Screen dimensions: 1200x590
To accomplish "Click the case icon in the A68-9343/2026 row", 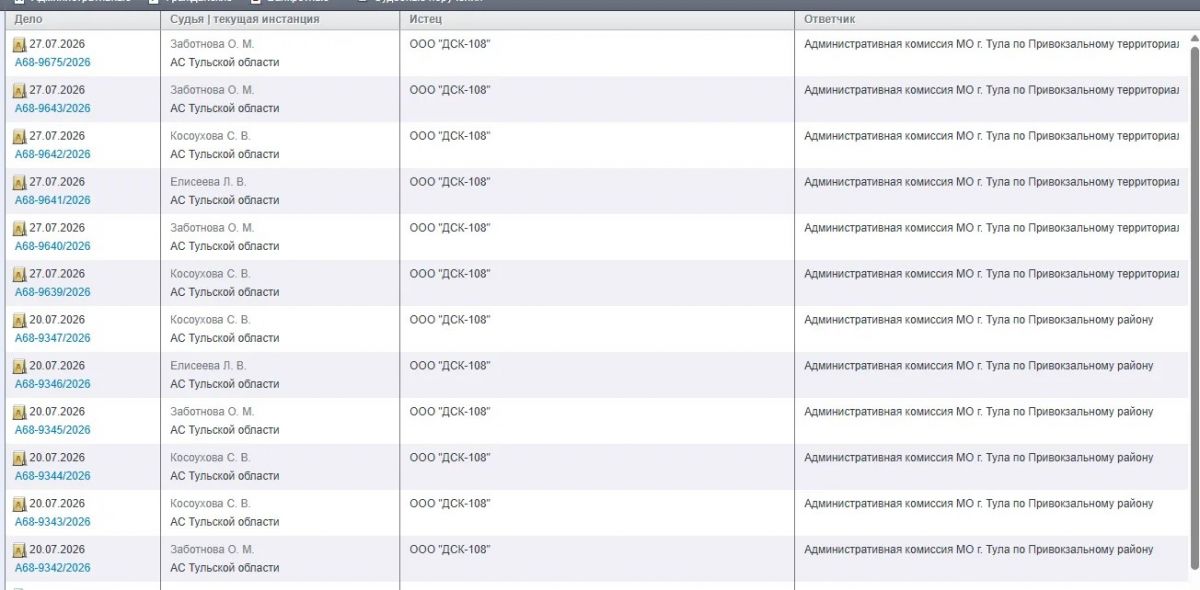I will pos(19,505).
